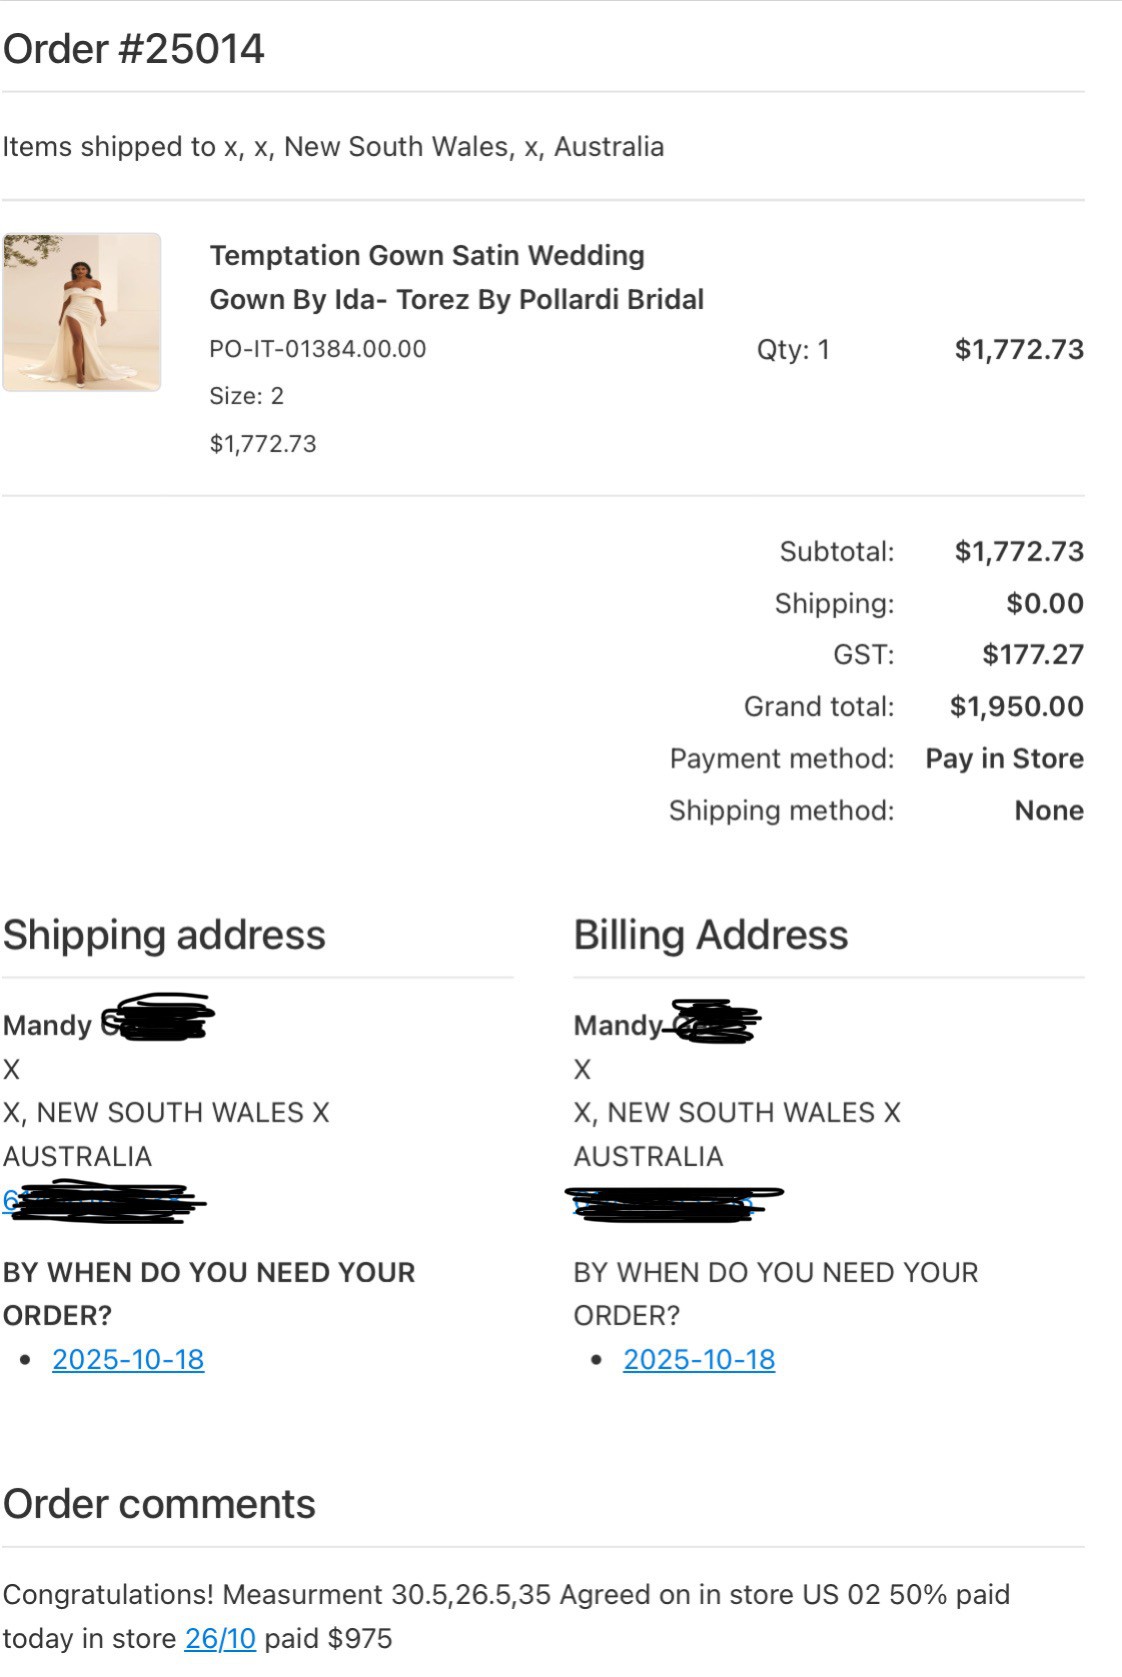Open the wedding gown product thumbnail
This screenshot has width=1122, height=1677.
pos(82,312)
